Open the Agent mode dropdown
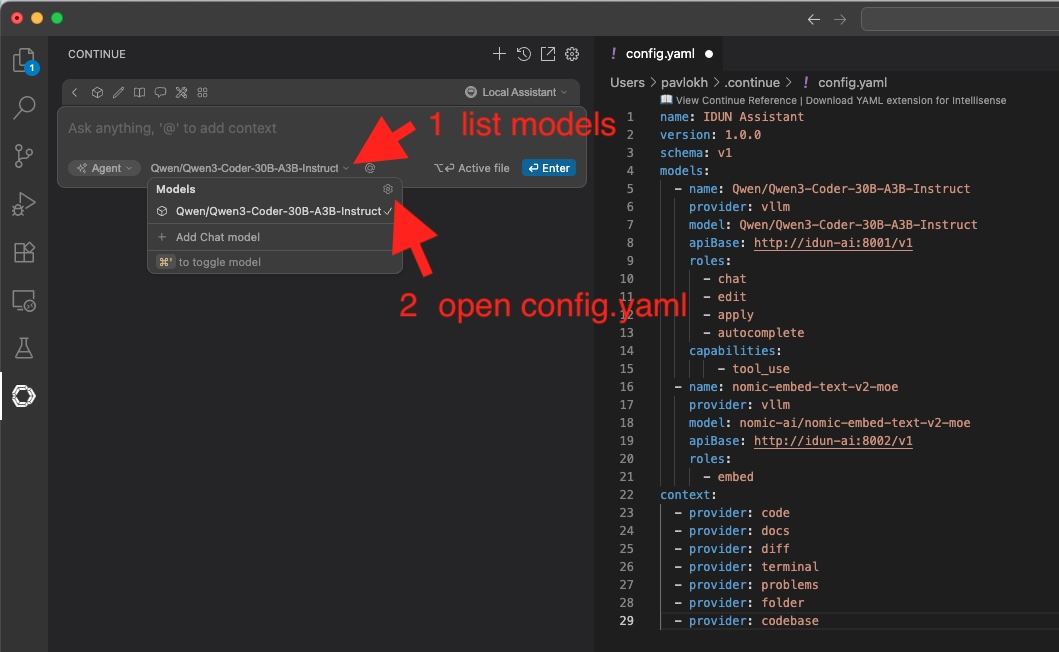Image resolution: width=1059 pixels, height=652 pixels. click(x=104, y=168)
